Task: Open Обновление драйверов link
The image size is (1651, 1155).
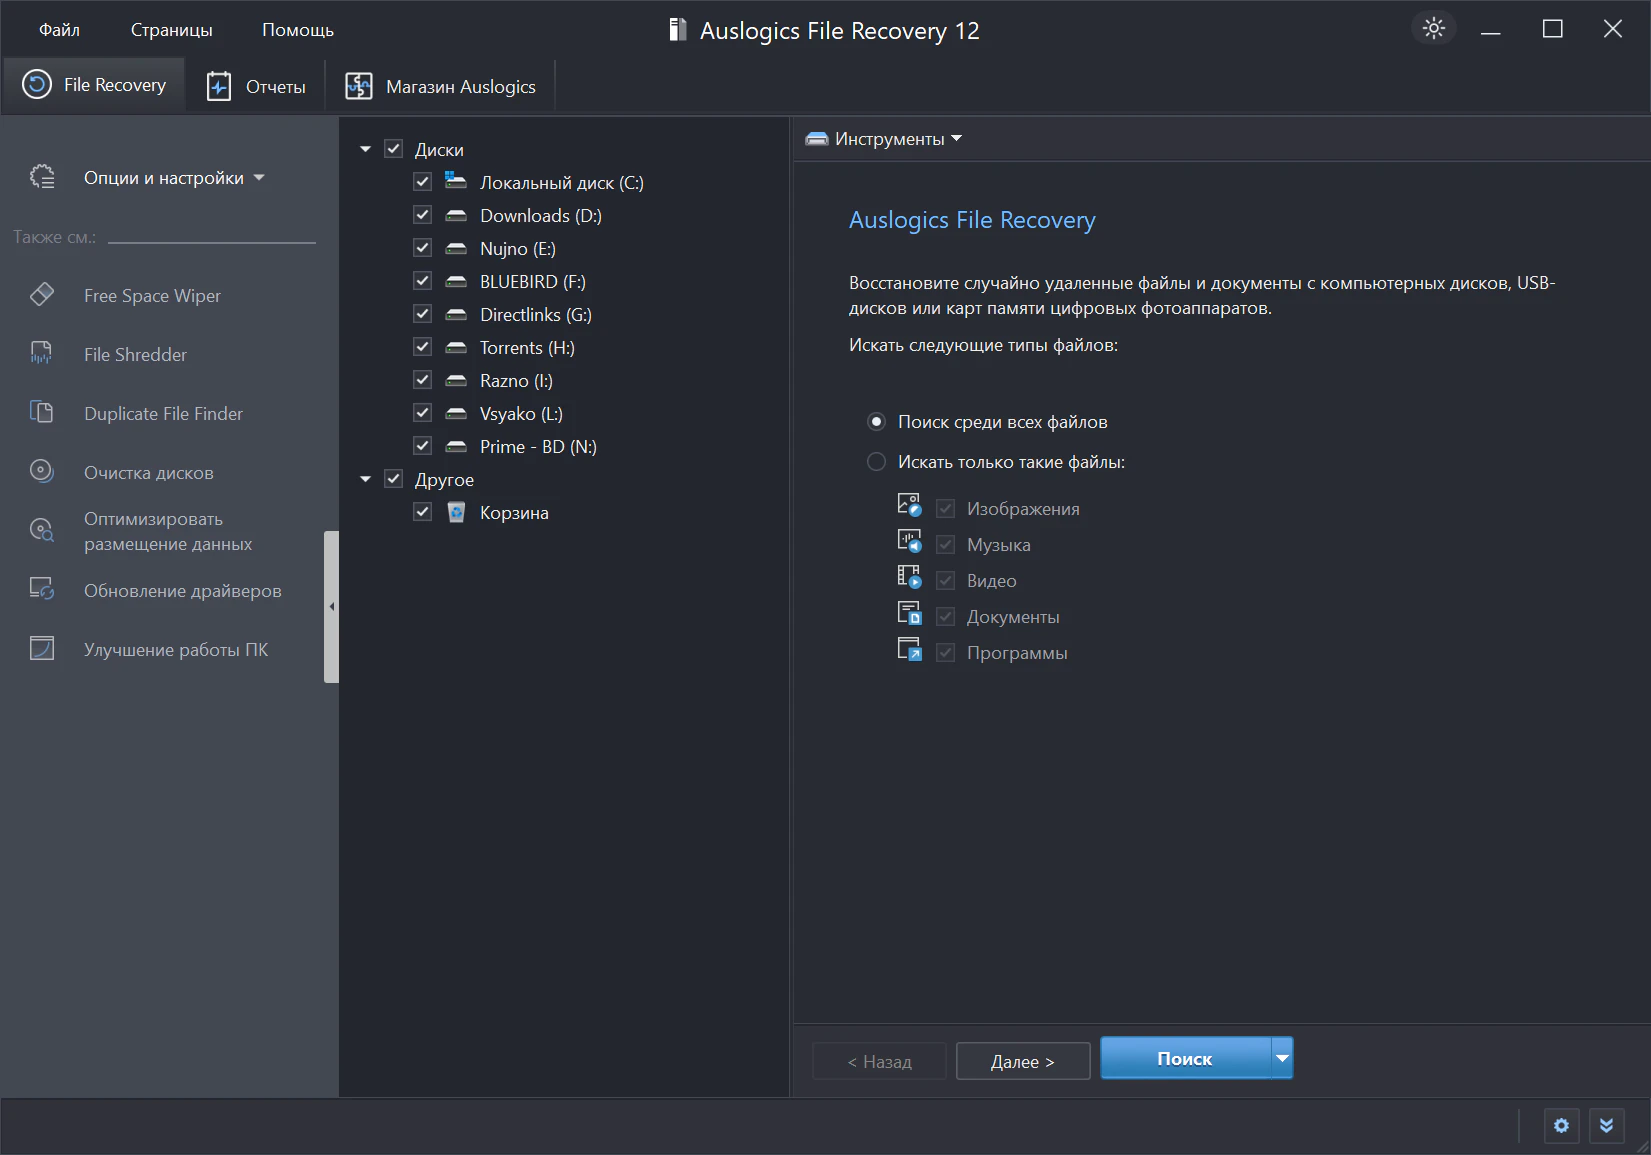Action: [x=183, y=591]
